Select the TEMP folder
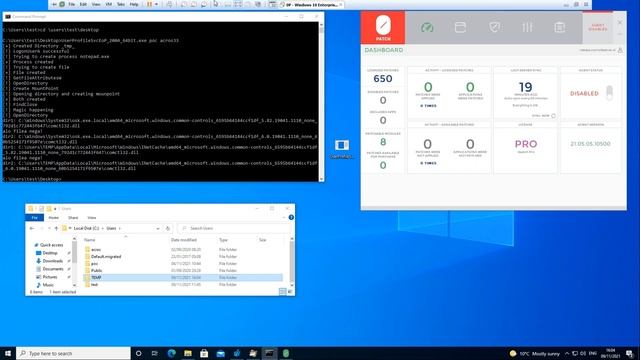 pyautogui.click(x=96, y=278)
